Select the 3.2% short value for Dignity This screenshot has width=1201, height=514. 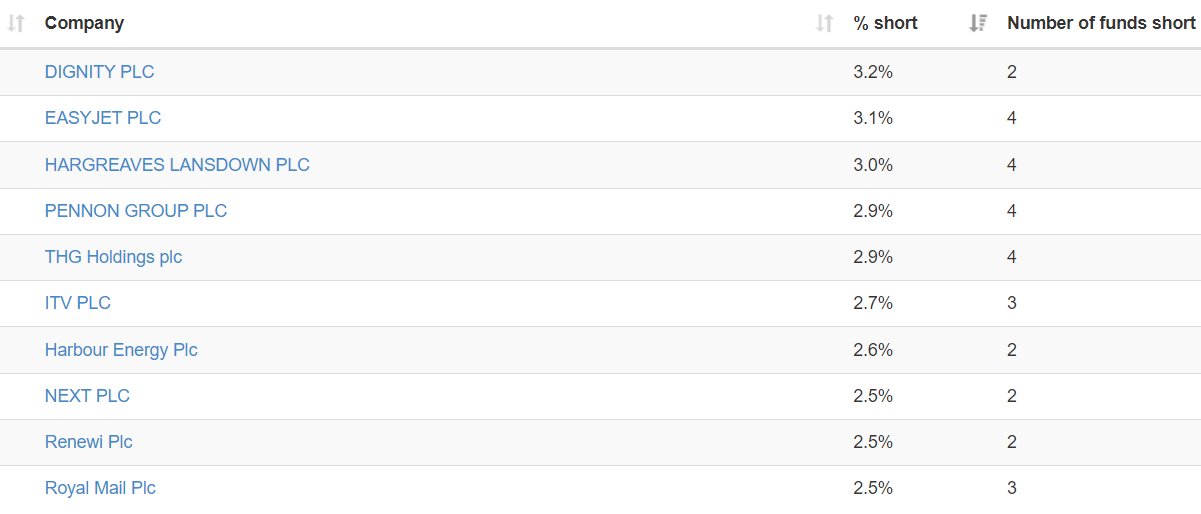[873, 72]
